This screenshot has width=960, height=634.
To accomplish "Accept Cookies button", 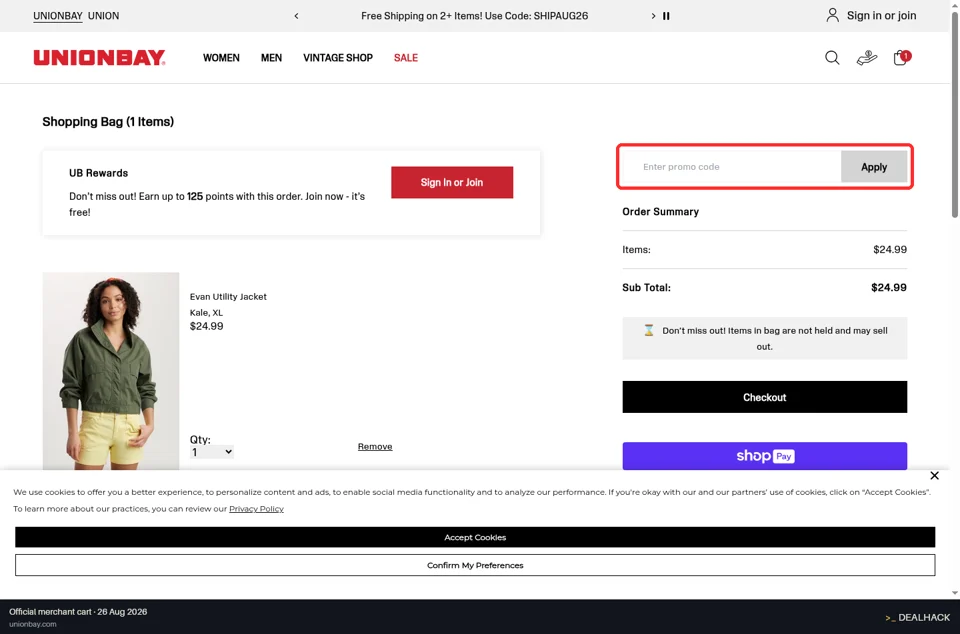I will (x=475, y=537).
